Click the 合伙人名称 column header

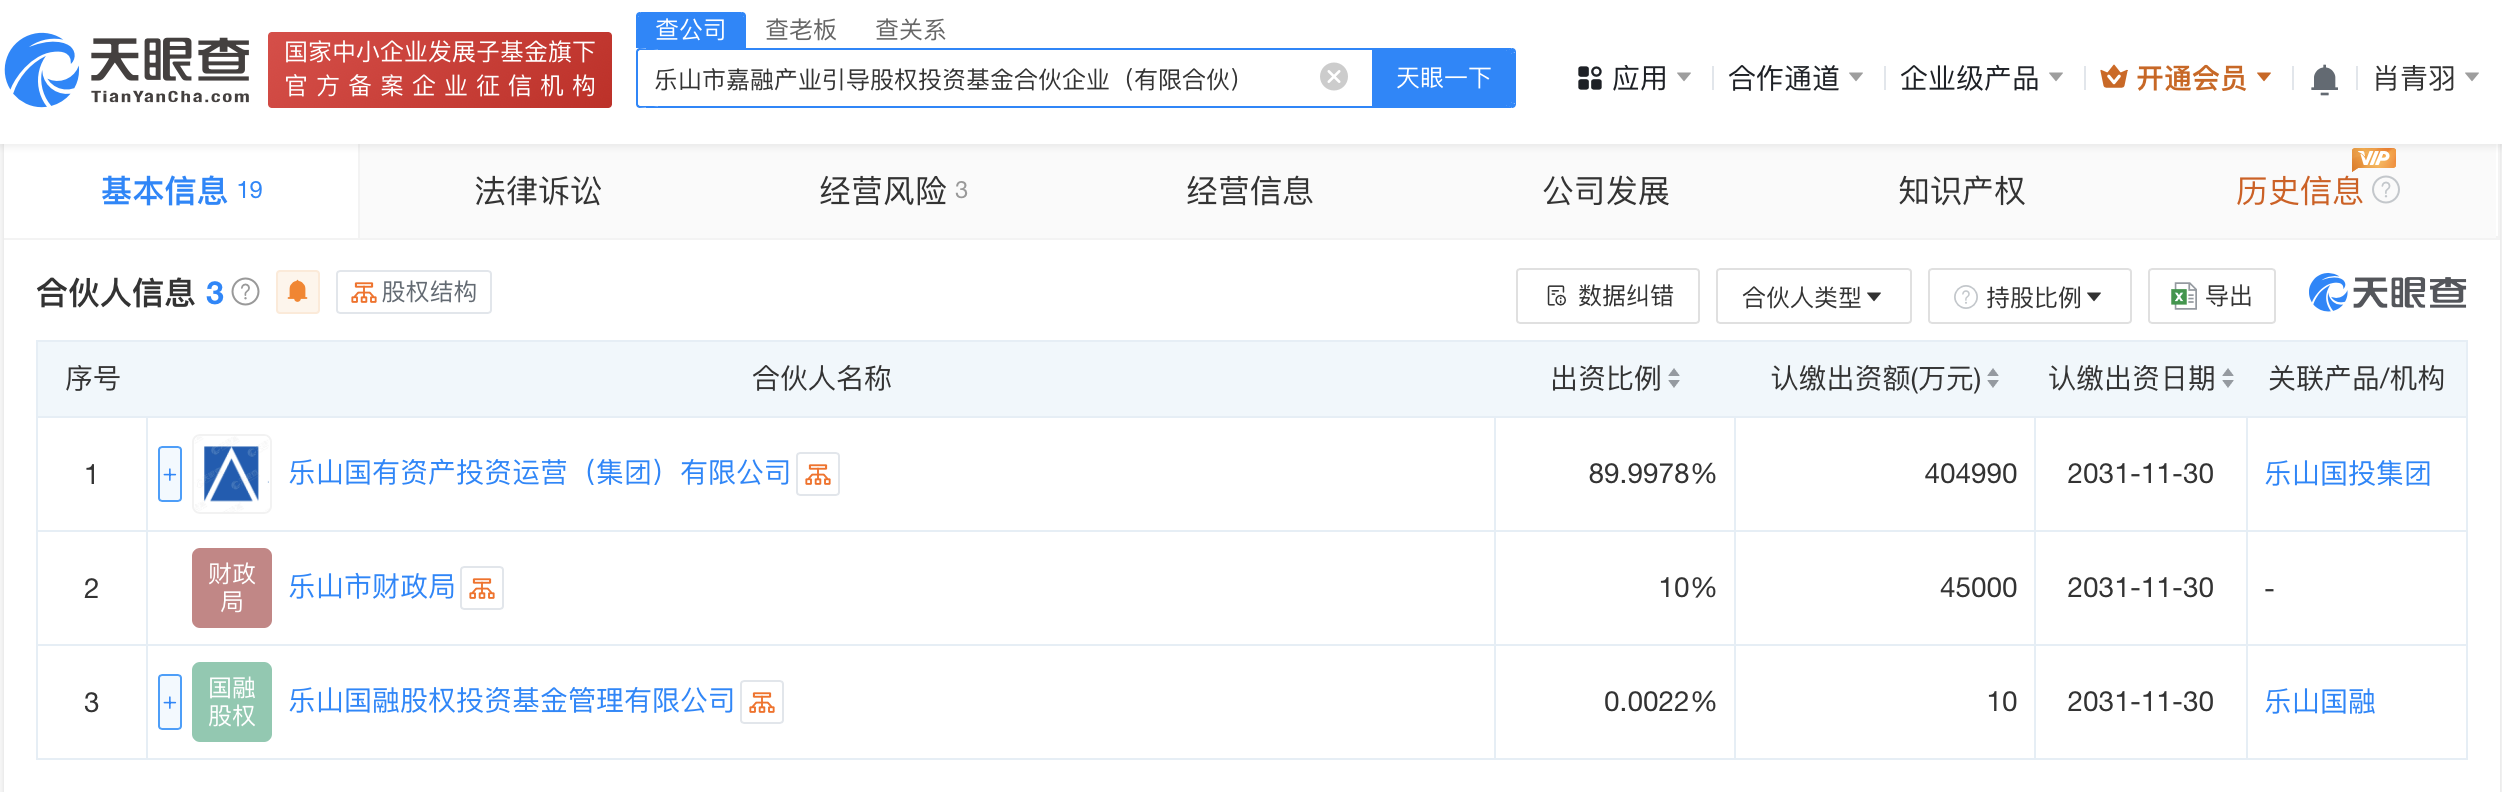point(822,378)
